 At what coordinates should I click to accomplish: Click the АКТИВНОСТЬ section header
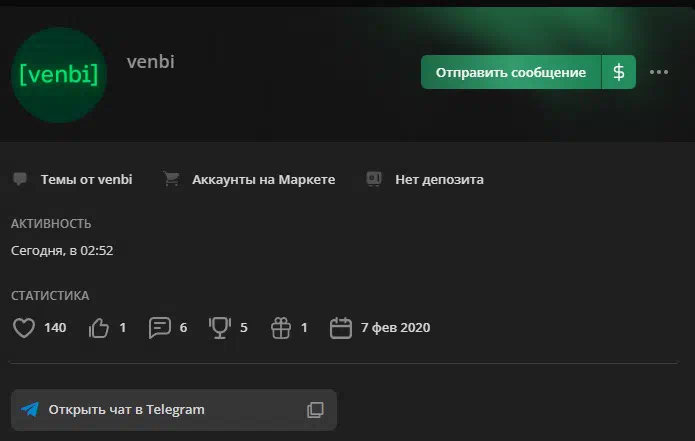point(51,224)
